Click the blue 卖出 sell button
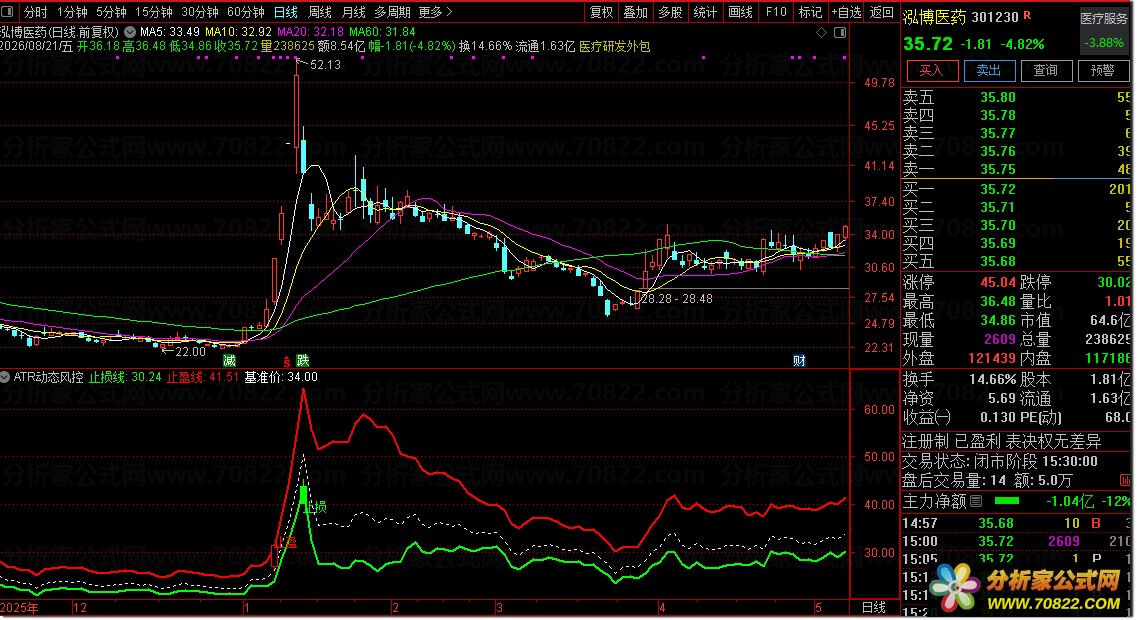Viewport: 1137px width, 620px height. (989, 70)
